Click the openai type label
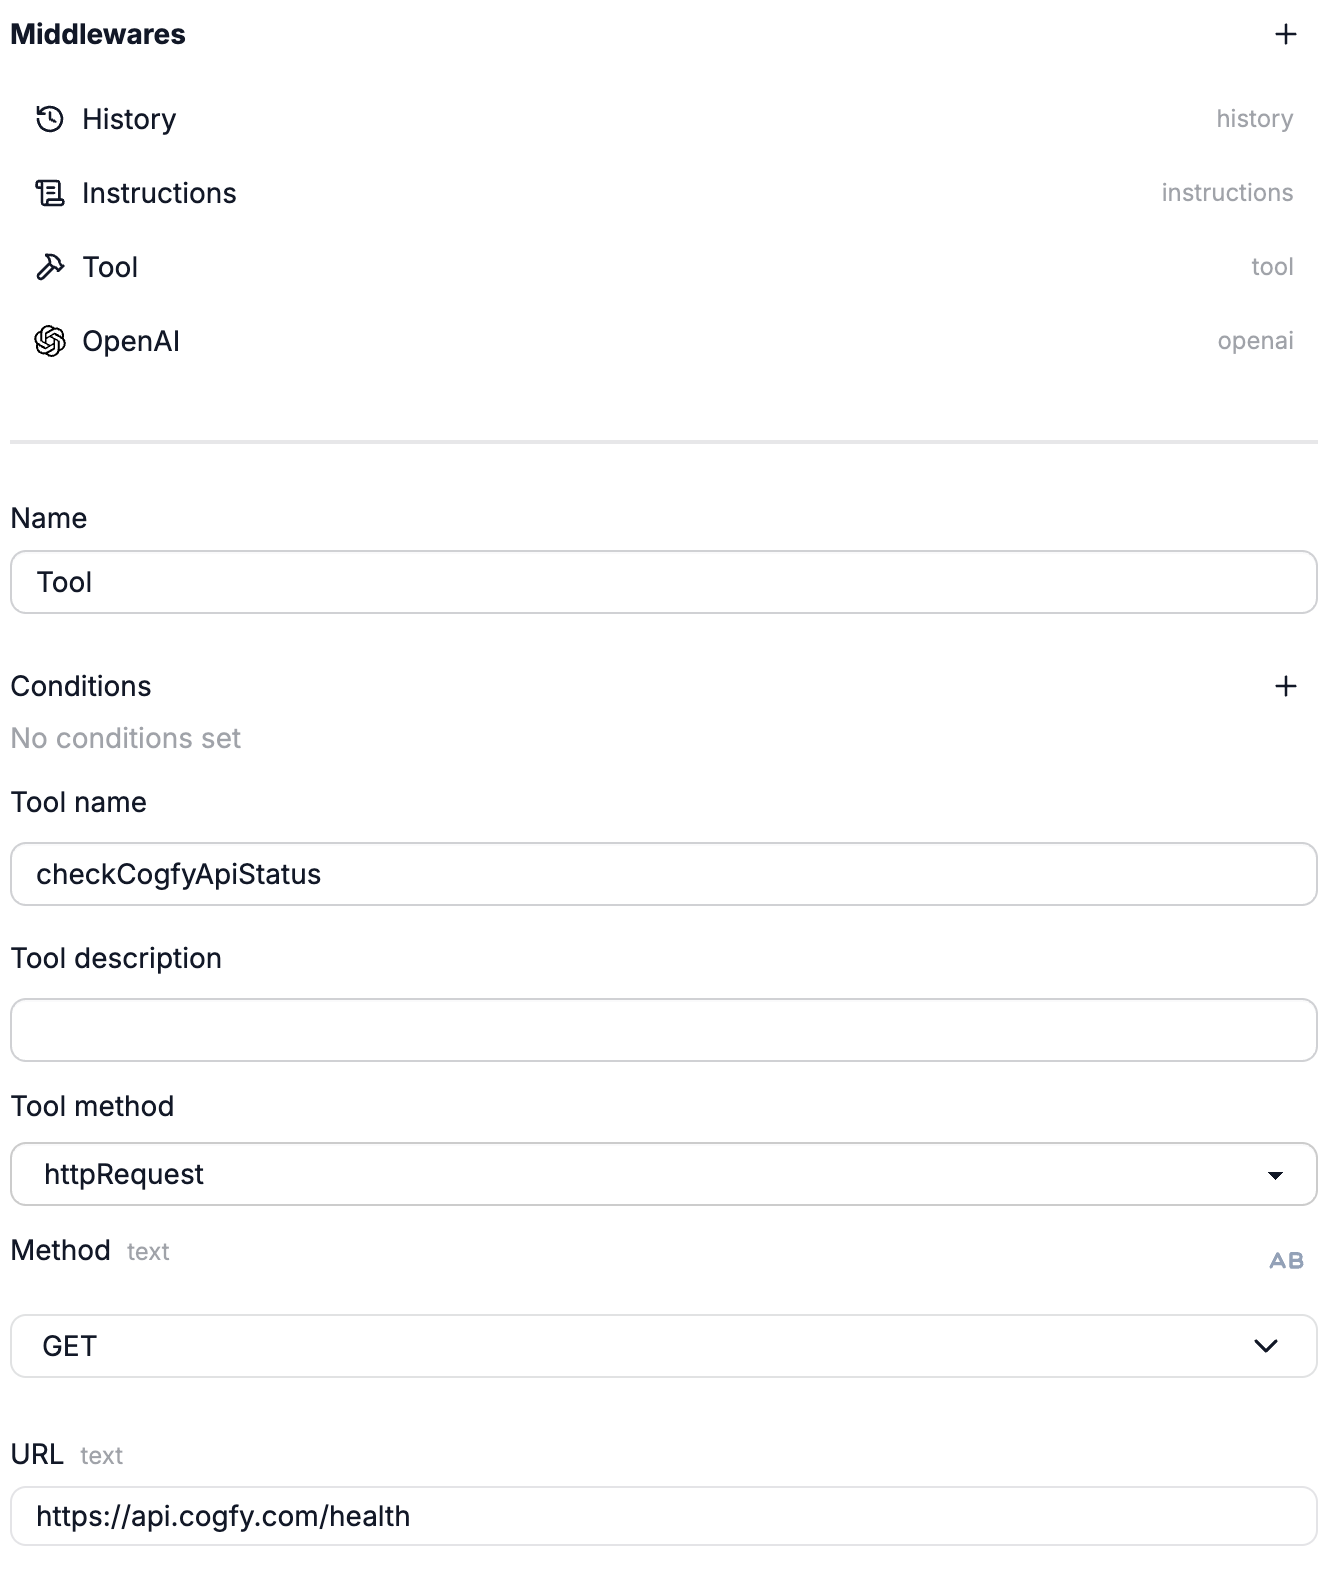 [1255, 341]
